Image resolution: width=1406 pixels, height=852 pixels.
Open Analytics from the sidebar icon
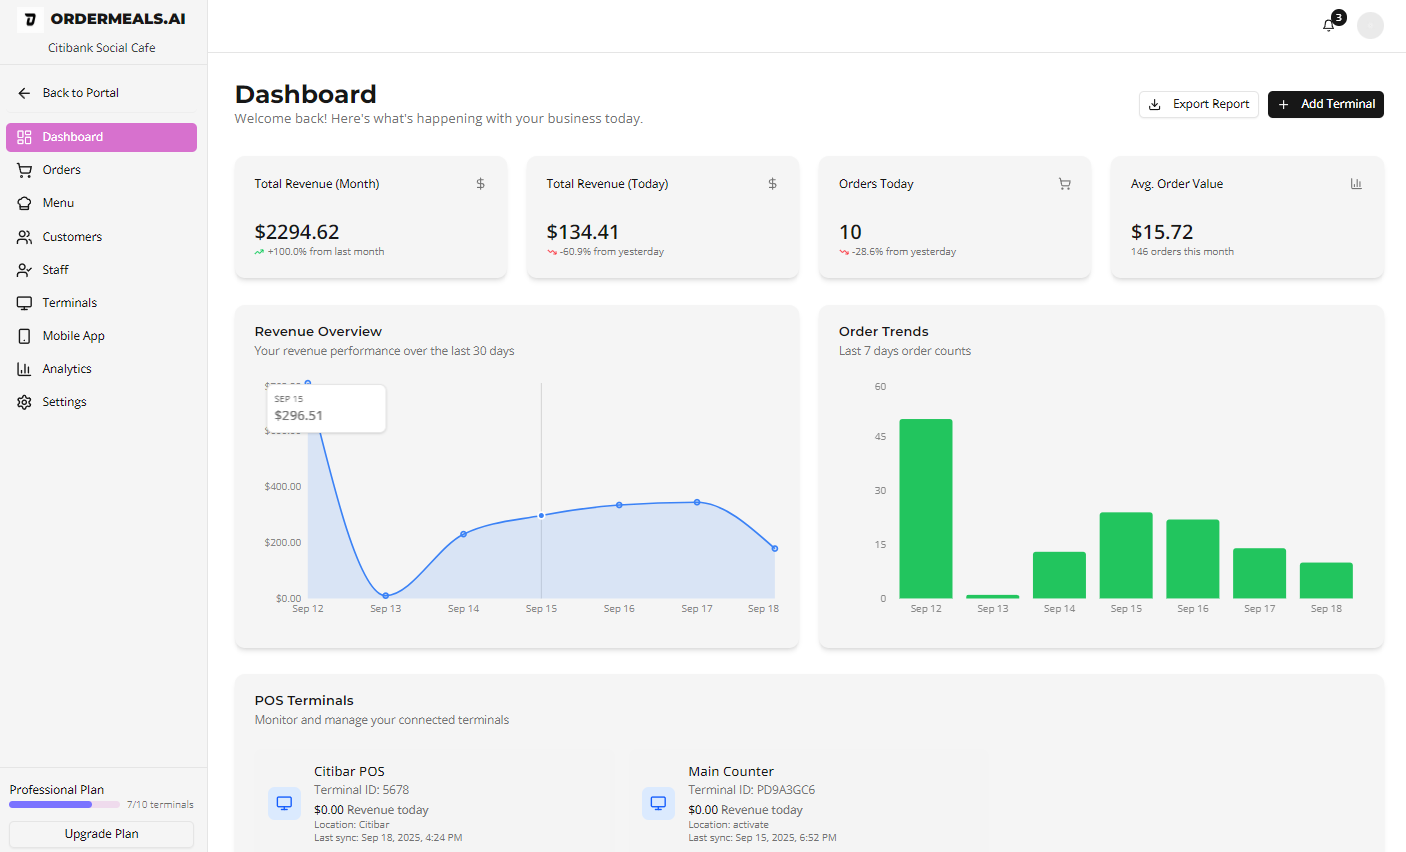coord(23,368)
